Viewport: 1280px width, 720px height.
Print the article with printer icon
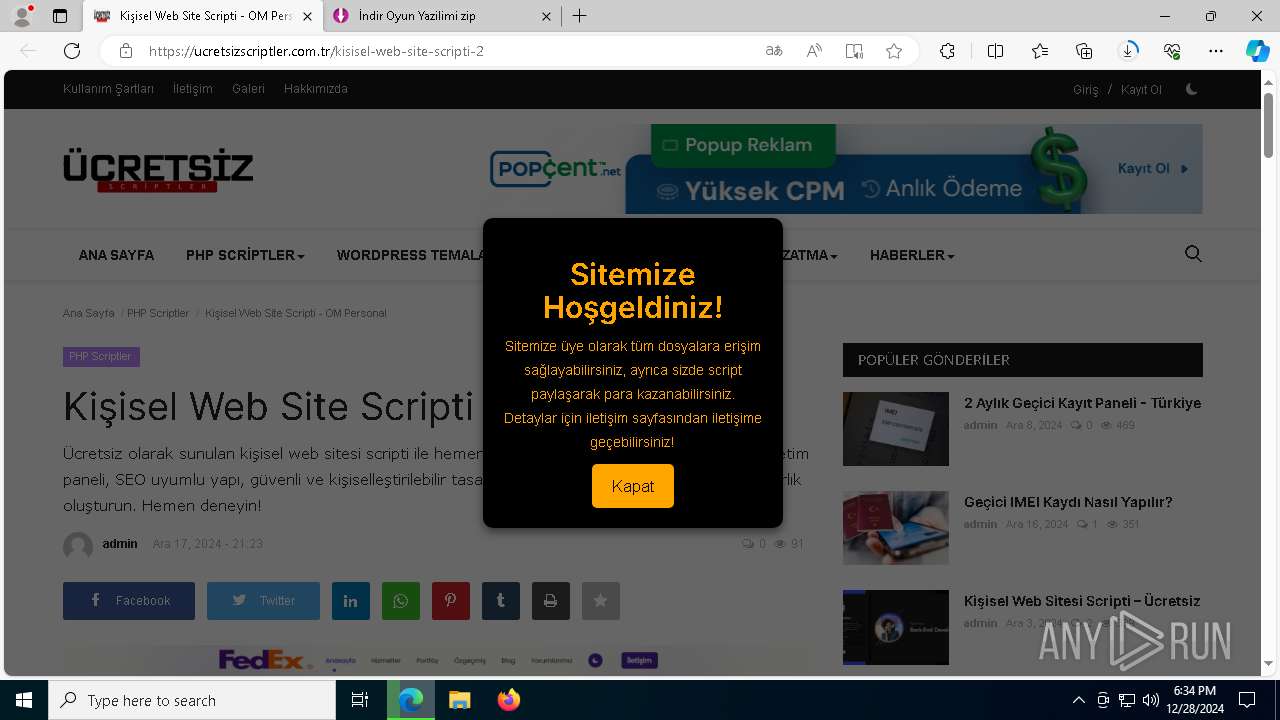tap(551, 601)
